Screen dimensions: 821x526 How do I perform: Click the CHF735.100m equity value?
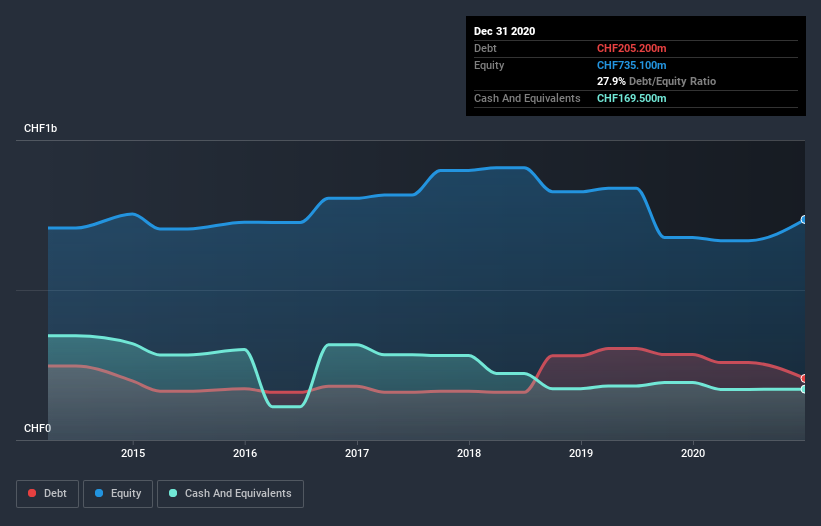pyautogui.click(x=631, y=65)
